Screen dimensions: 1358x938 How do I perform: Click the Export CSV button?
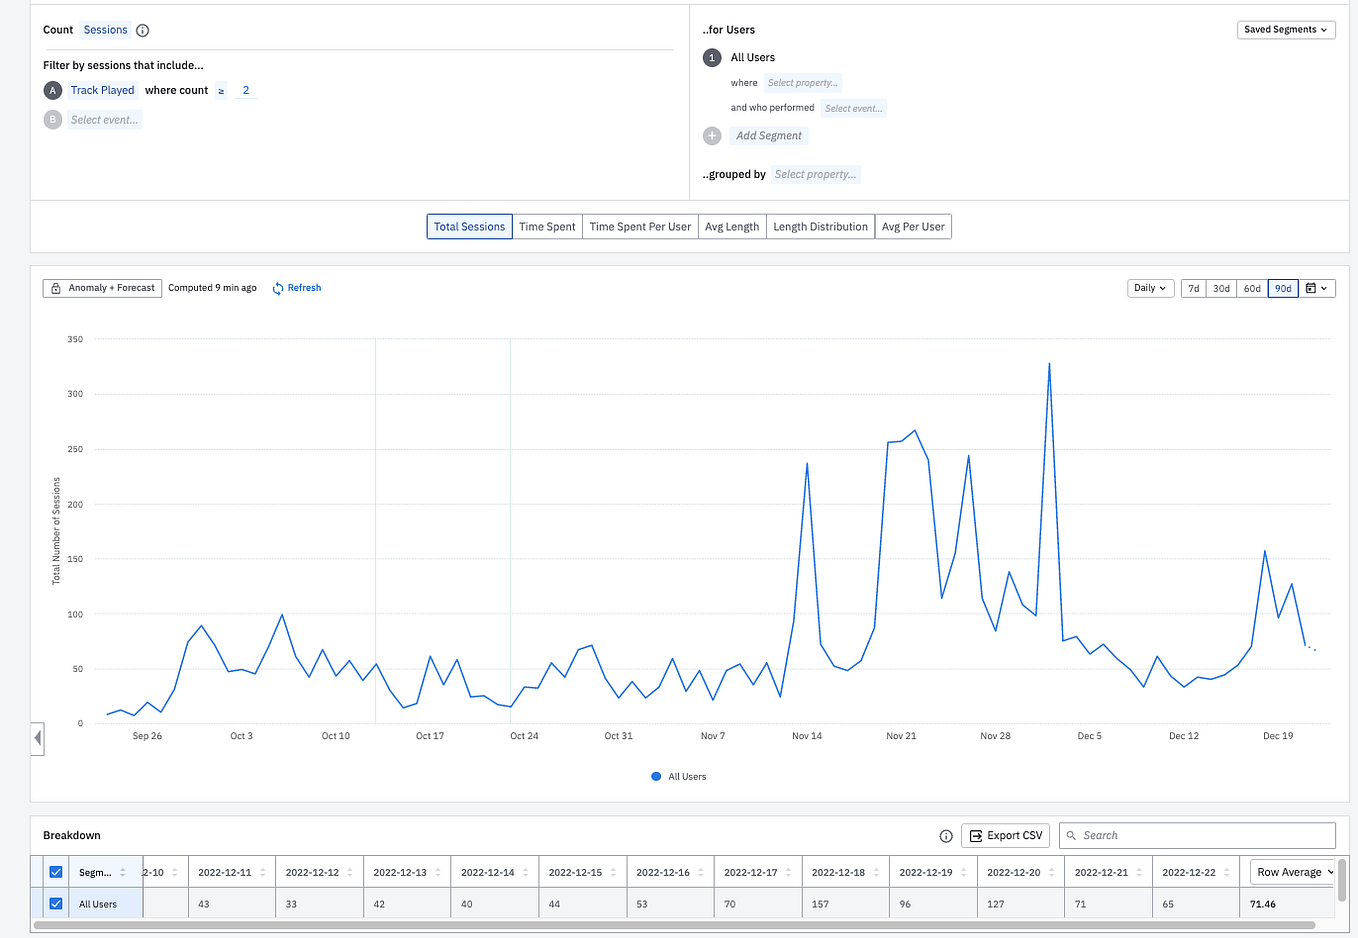point(1006,836)
